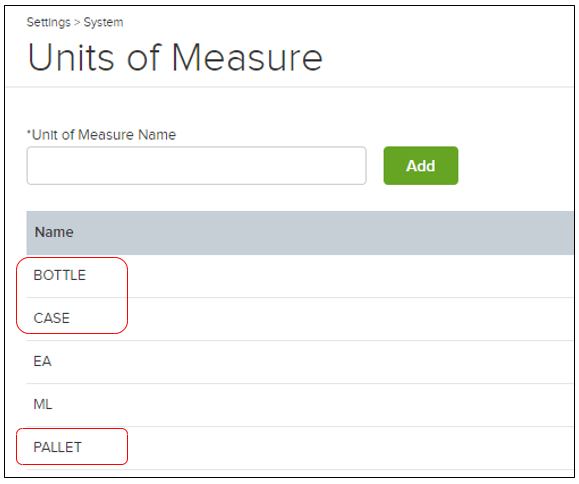
Task: Click the row divider between EA and ML
Action: point(299,384)
